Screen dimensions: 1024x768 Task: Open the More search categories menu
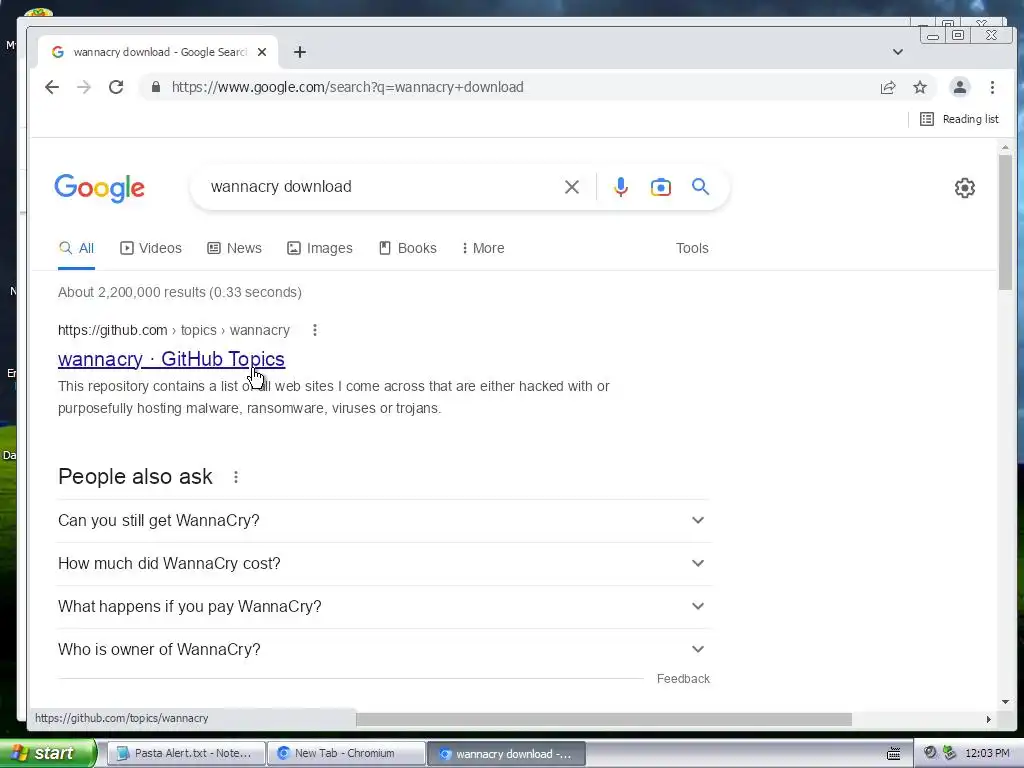[x=483, y=248]
